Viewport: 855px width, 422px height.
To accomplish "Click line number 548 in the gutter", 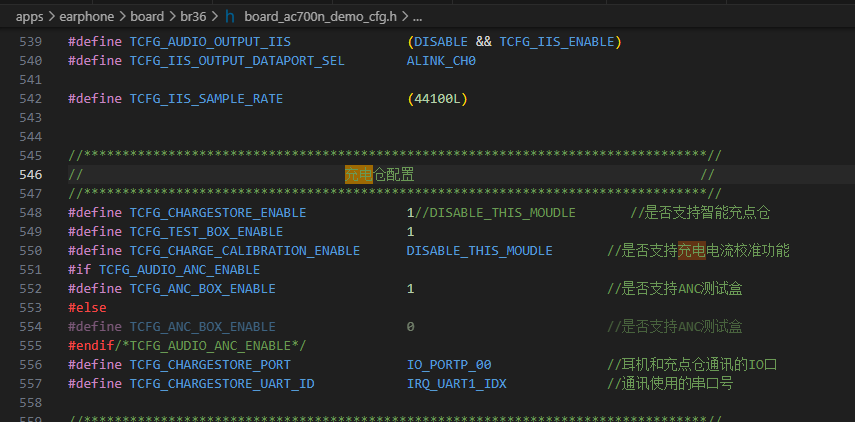I will click(31, 213).
